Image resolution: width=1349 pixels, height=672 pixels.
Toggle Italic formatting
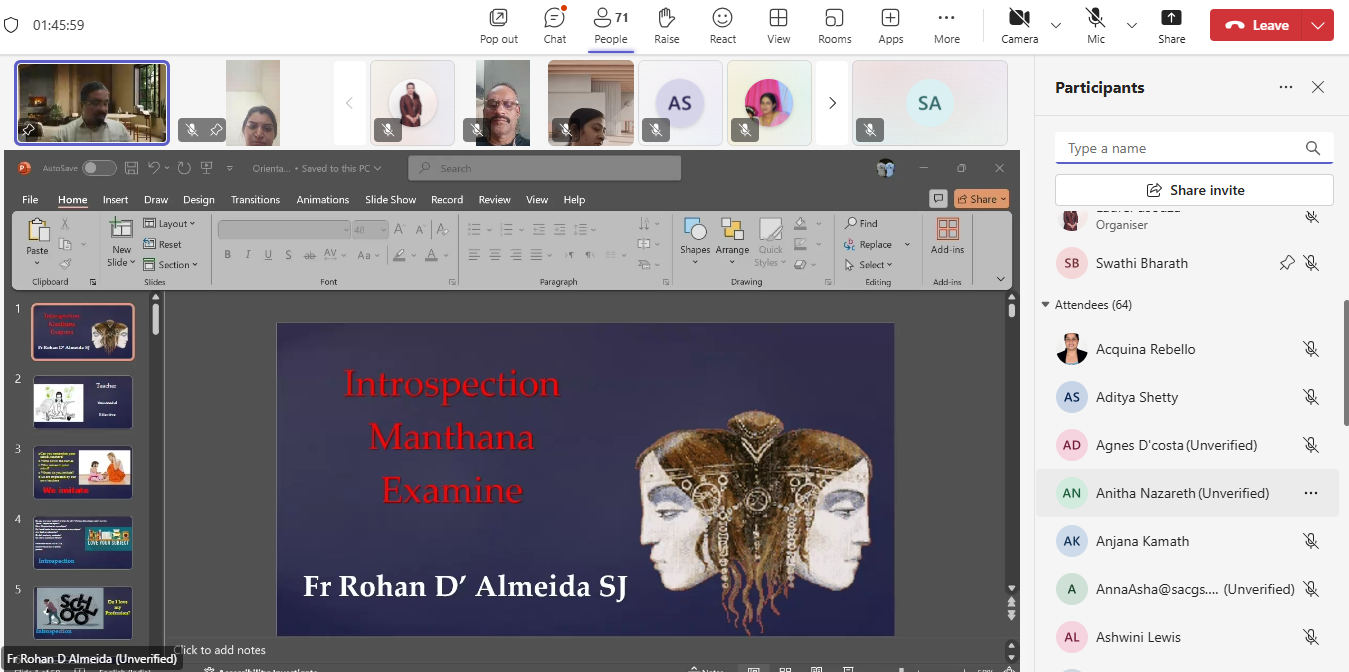[x=247, y=254]
